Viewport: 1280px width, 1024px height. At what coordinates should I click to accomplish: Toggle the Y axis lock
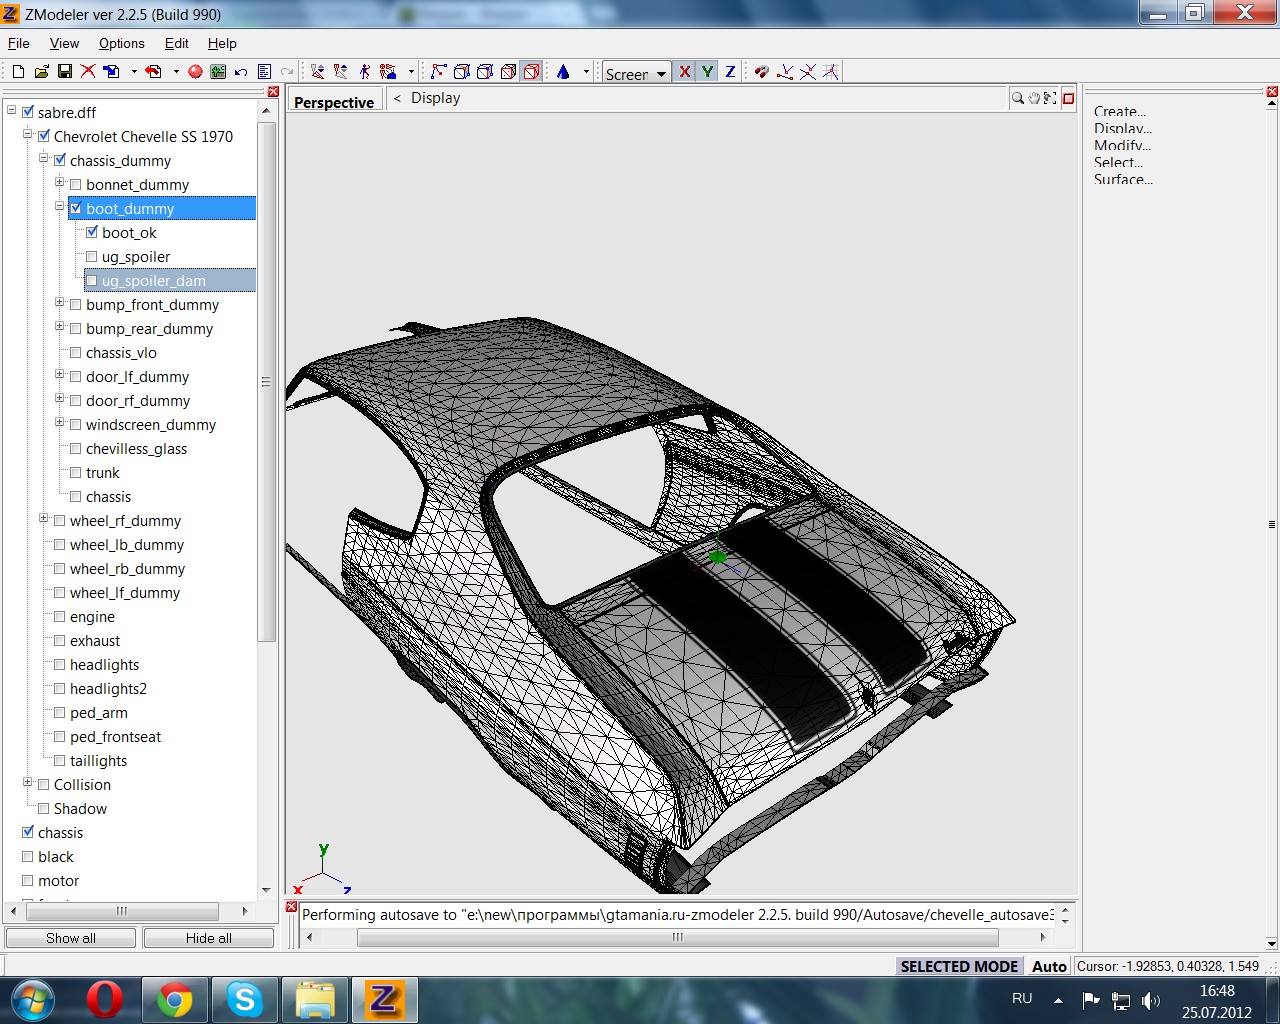click(708, 71)
